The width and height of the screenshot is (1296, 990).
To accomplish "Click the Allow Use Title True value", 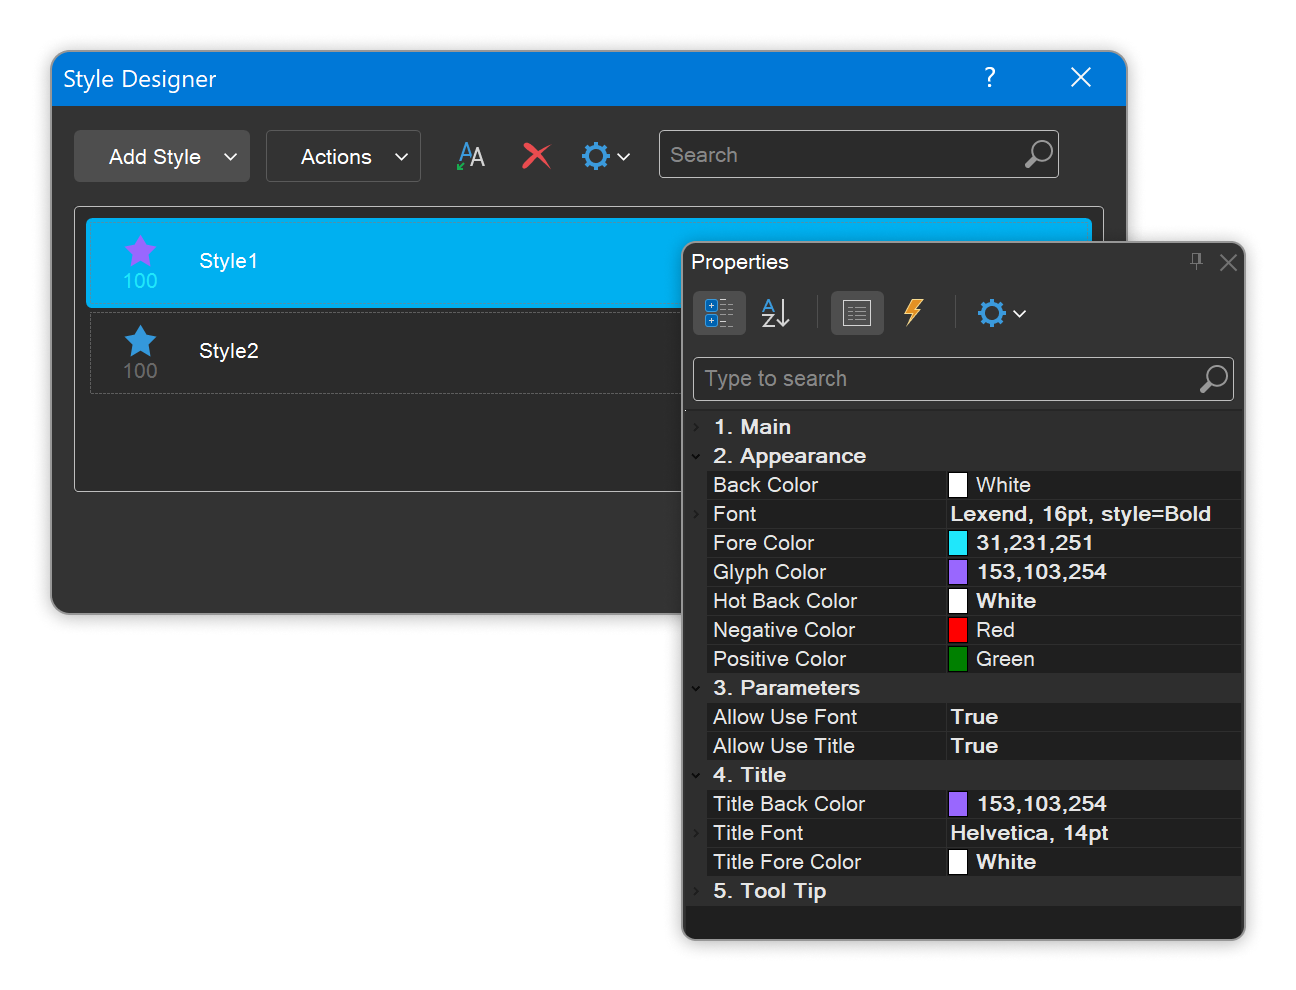I will pos(974,746).
